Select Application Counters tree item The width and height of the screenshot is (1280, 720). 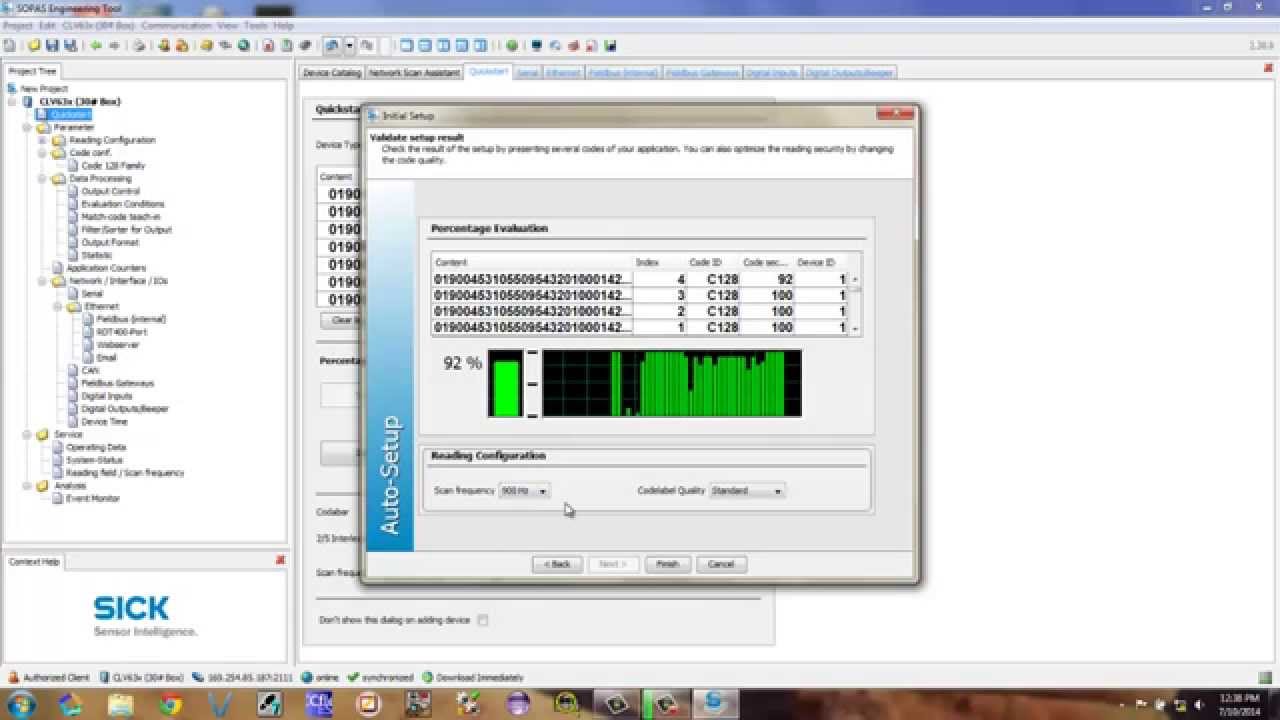click(x=106, y=268)
